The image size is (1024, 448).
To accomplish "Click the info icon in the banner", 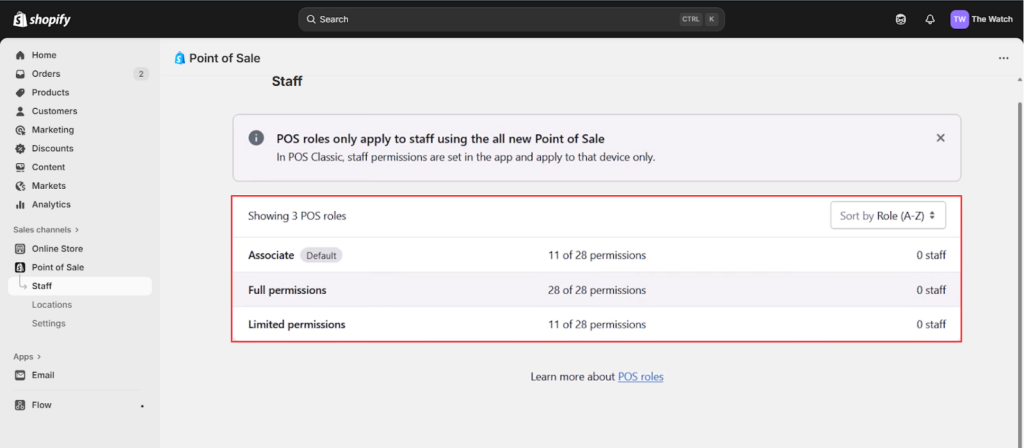I will (257, 139).
